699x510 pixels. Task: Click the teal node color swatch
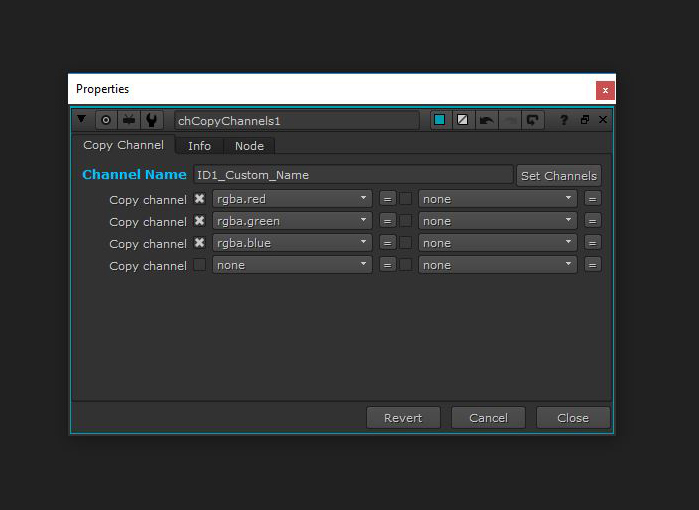tap(440, 120)
